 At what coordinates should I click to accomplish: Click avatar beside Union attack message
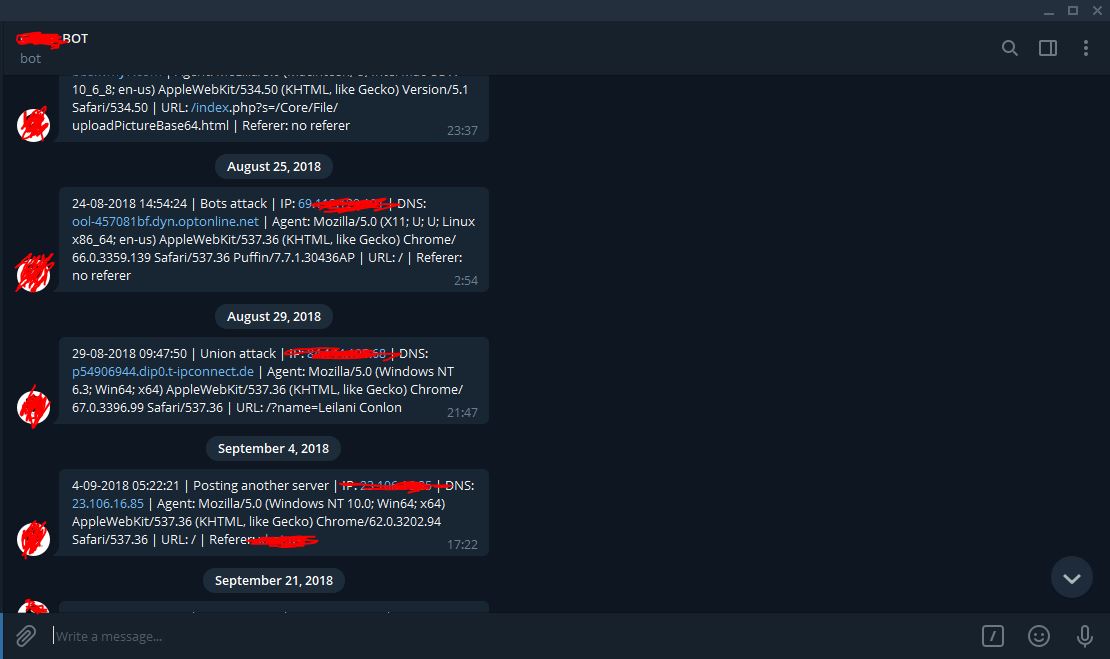point(33,407)
